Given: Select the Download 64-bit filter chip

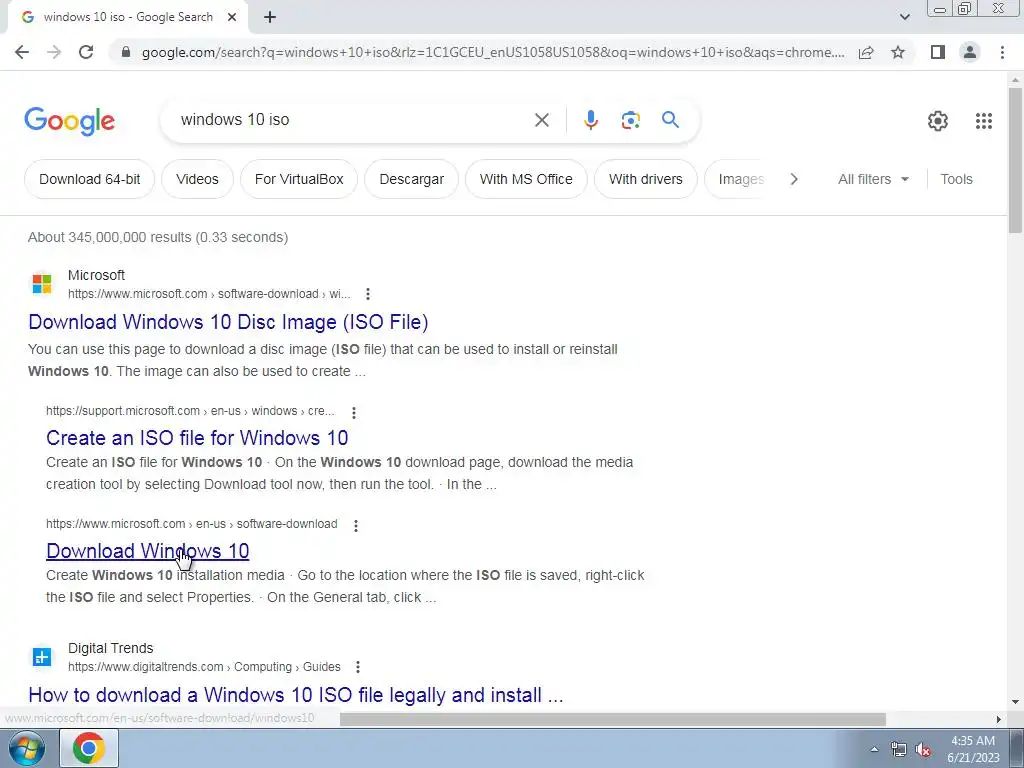Looking at the screenshot, I should 89,179.
